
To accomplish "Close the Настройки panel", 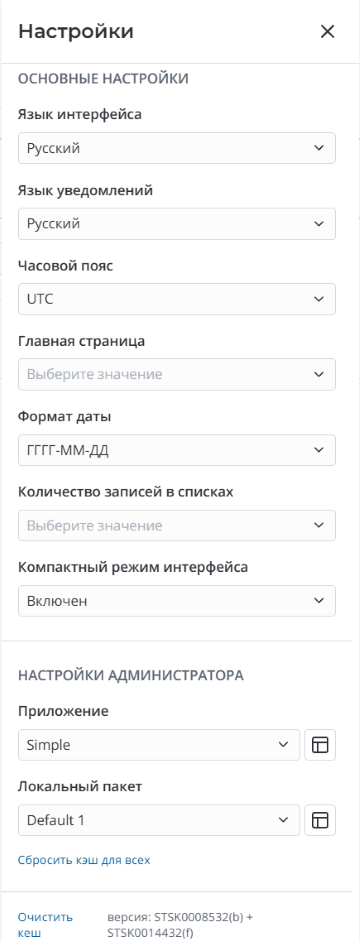I will (x=327, y=32).
